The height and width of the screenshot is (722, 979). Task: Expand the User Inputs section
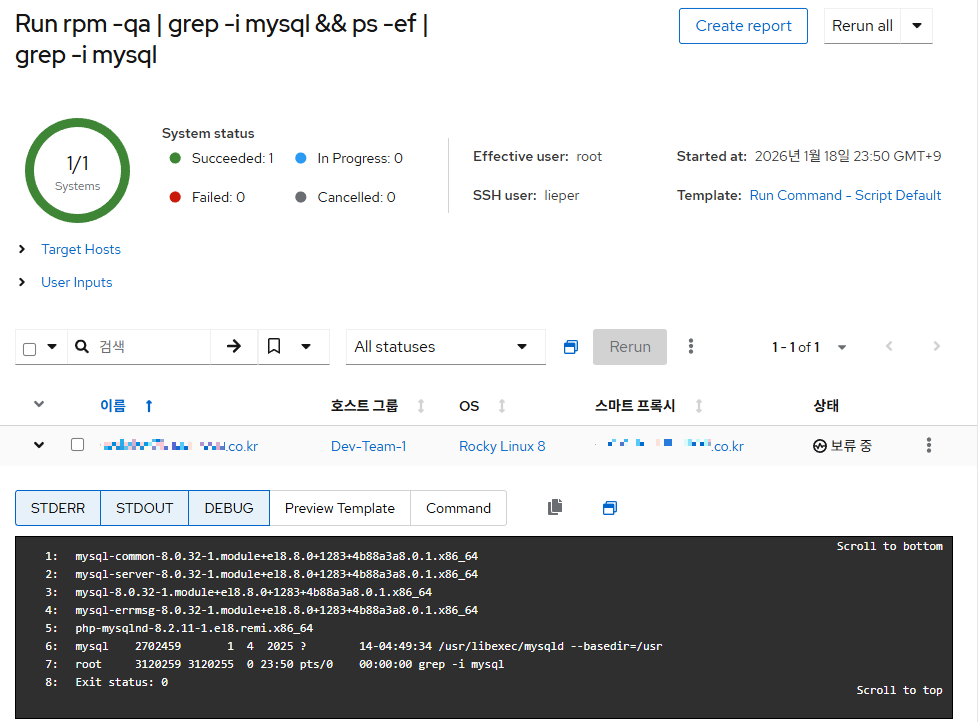[x=76, y=282]
